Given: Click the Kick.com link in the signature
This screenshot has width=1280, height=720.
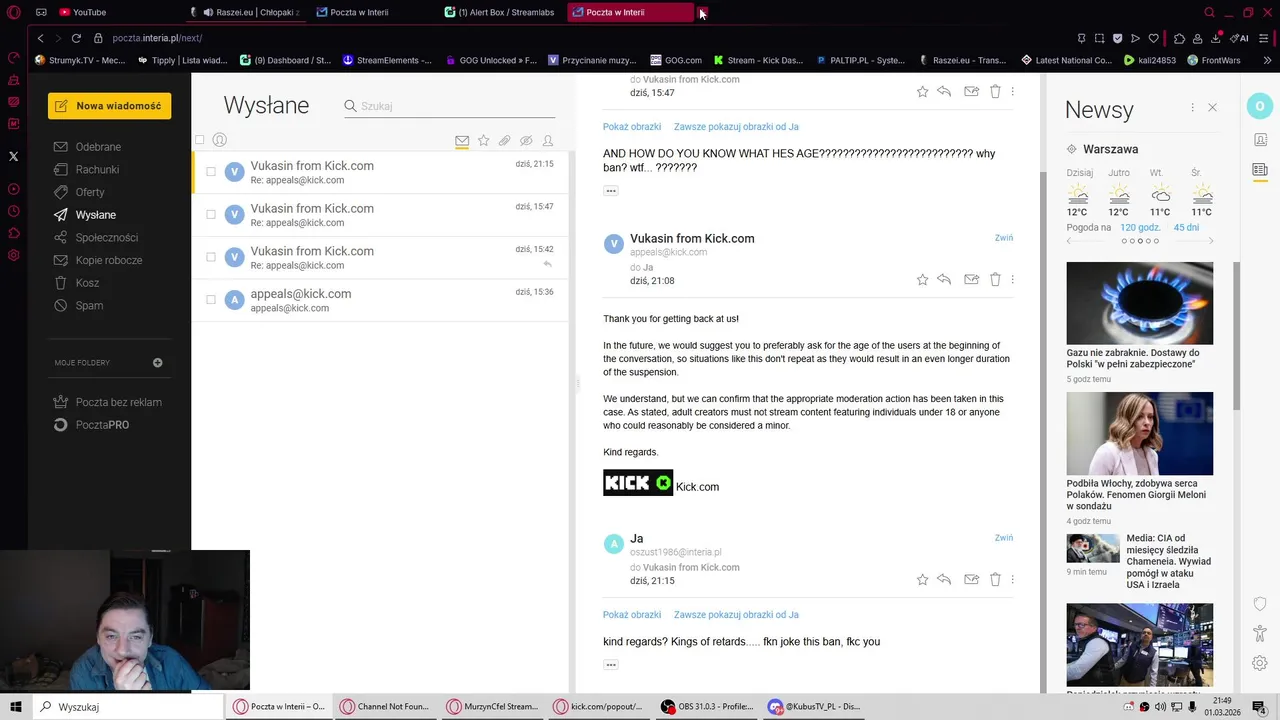Looking at the screenshot, I should coord(697,487).
